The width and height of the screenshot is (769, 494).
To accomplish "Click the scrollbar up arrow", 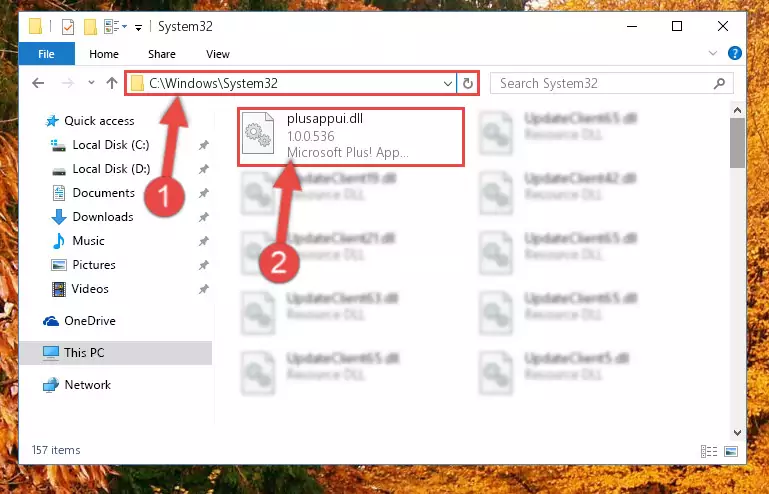I will tap(737, 110).
